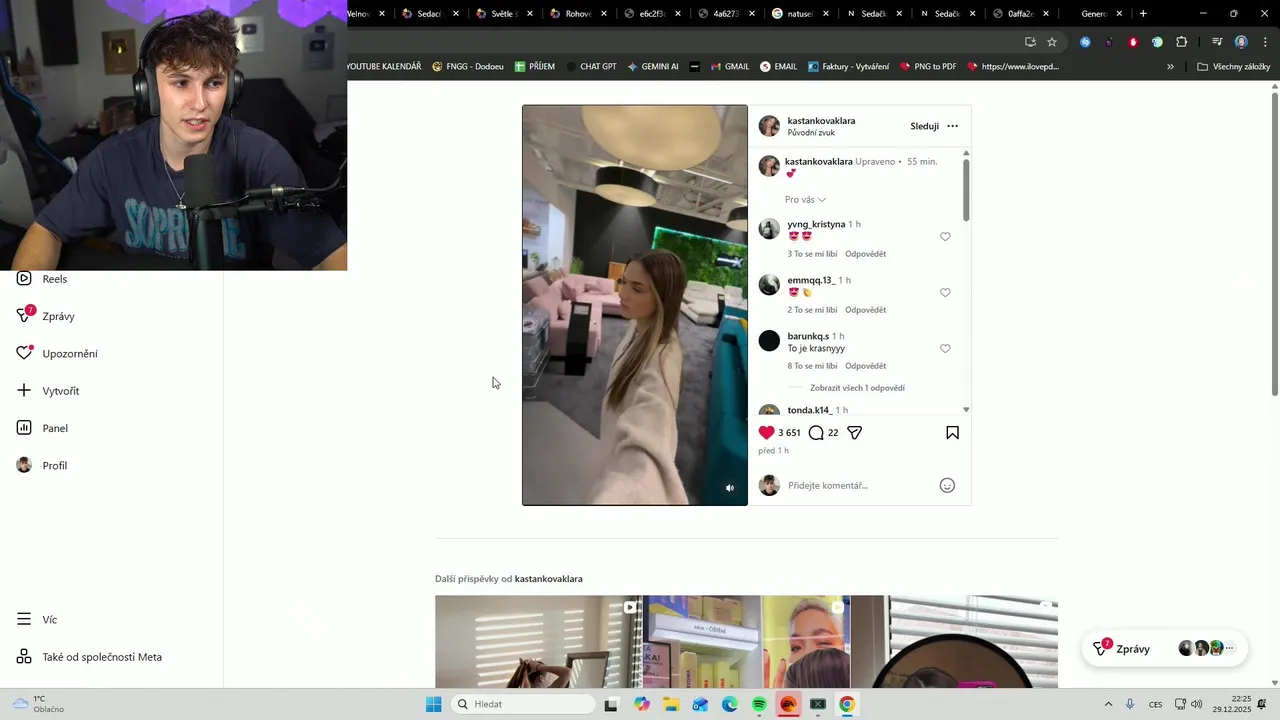This screenshot has width=1280, height=720.
Task: Open Panel dashboard in the sidebar
Action: 42,428
